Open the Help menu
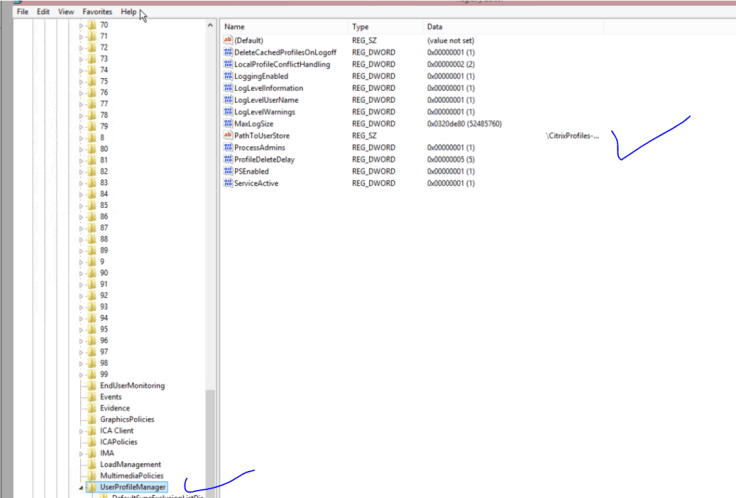This screenshot has width=736, height=498. pyautogui.click(x=129, y=11)
